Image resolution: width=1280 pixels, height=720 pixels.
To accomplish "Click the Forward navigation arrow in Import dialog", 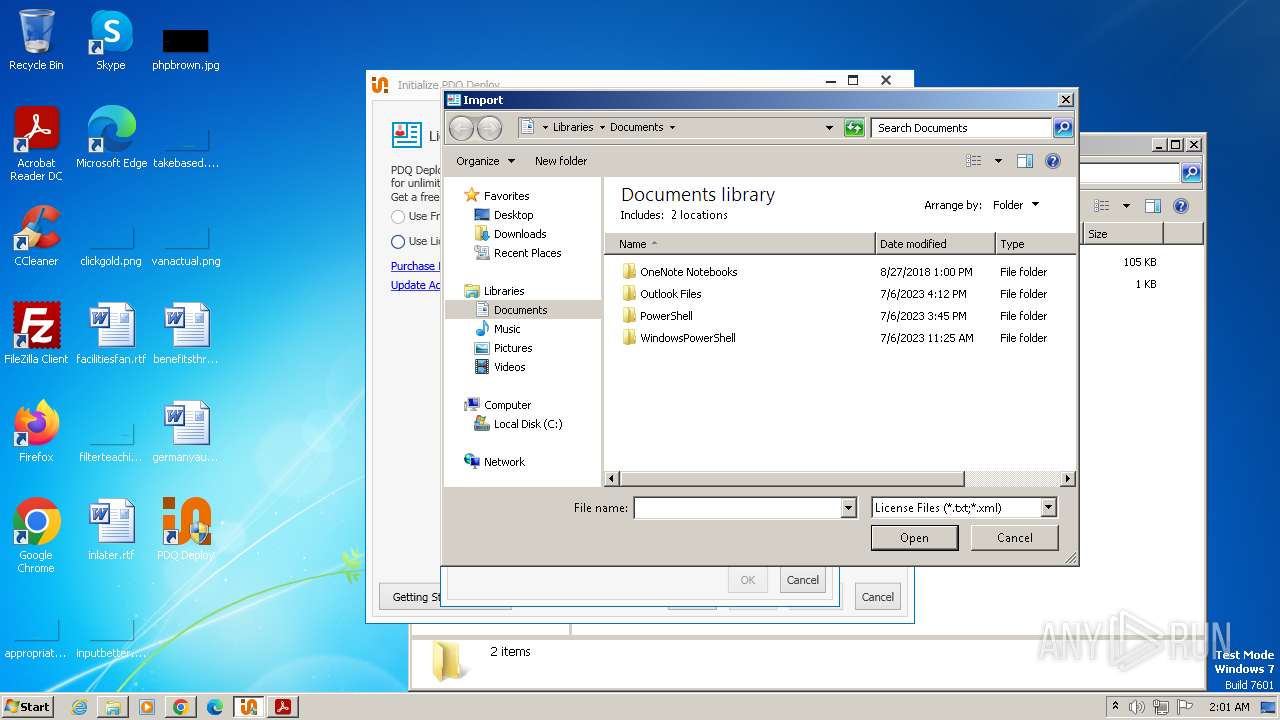I will pyautogui.click(x=489, y=128).
